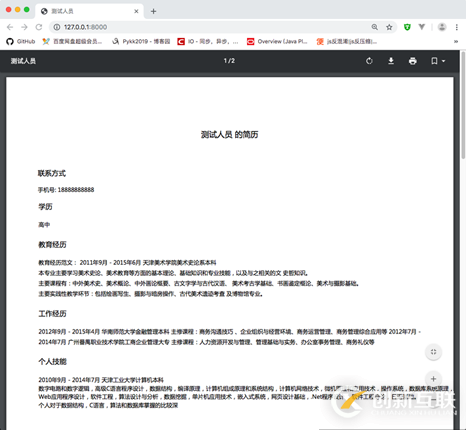Click the phone number 18888888888
Viewport: 466px width, 430px height.
[76, 190]
